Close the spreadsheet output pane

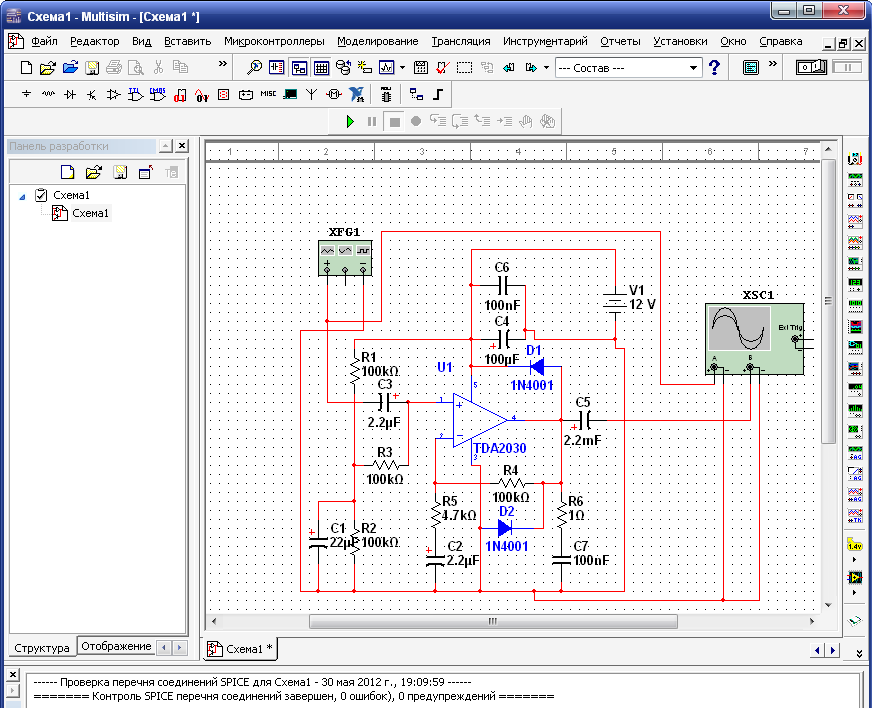coord(13,674)
